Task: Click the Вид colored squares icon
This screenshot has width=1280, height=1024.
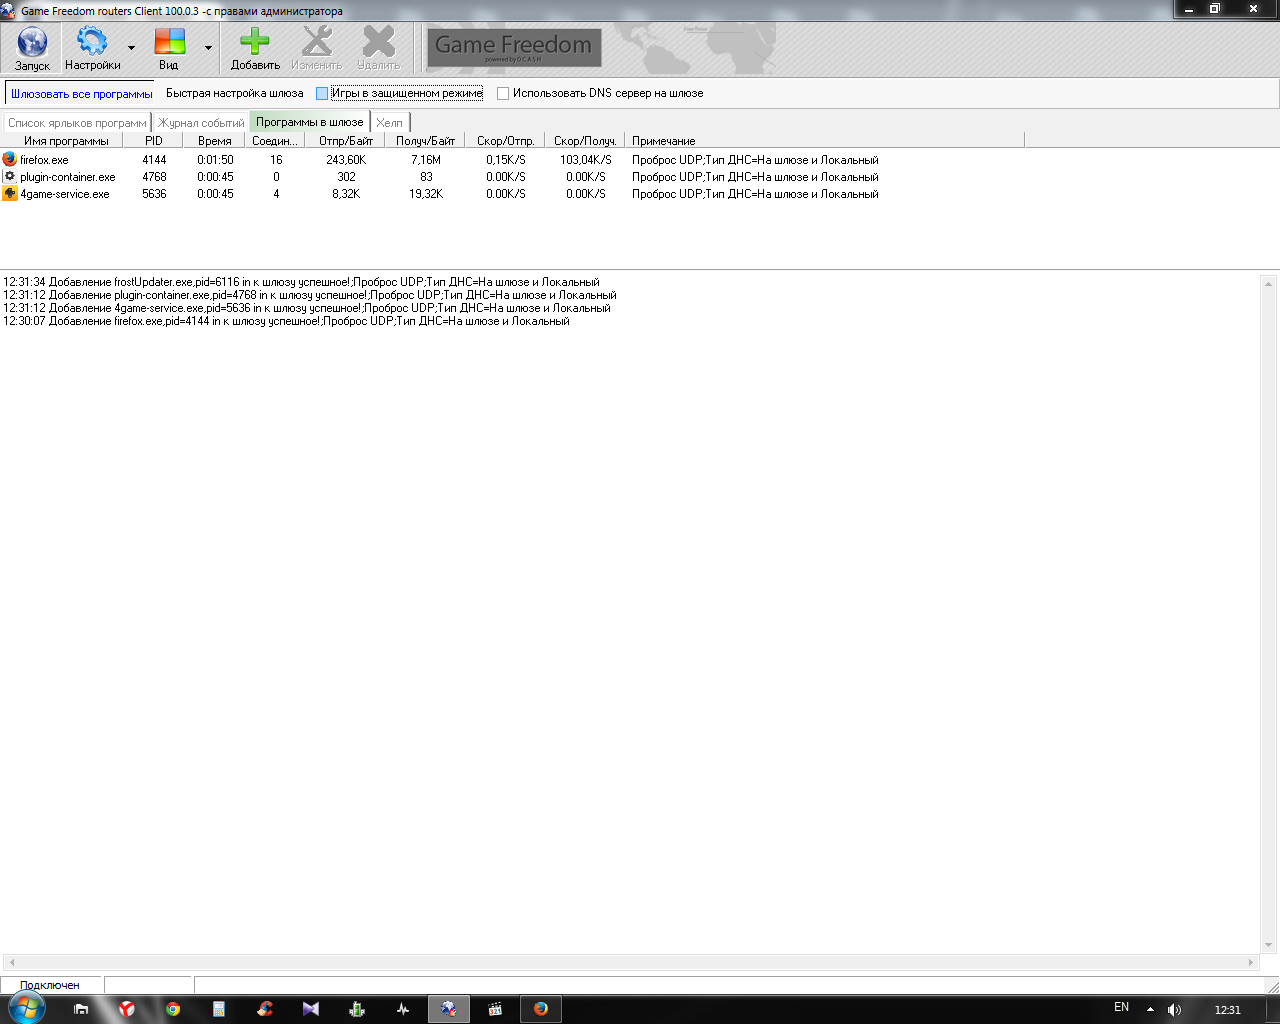Action: tap(169, 42)
